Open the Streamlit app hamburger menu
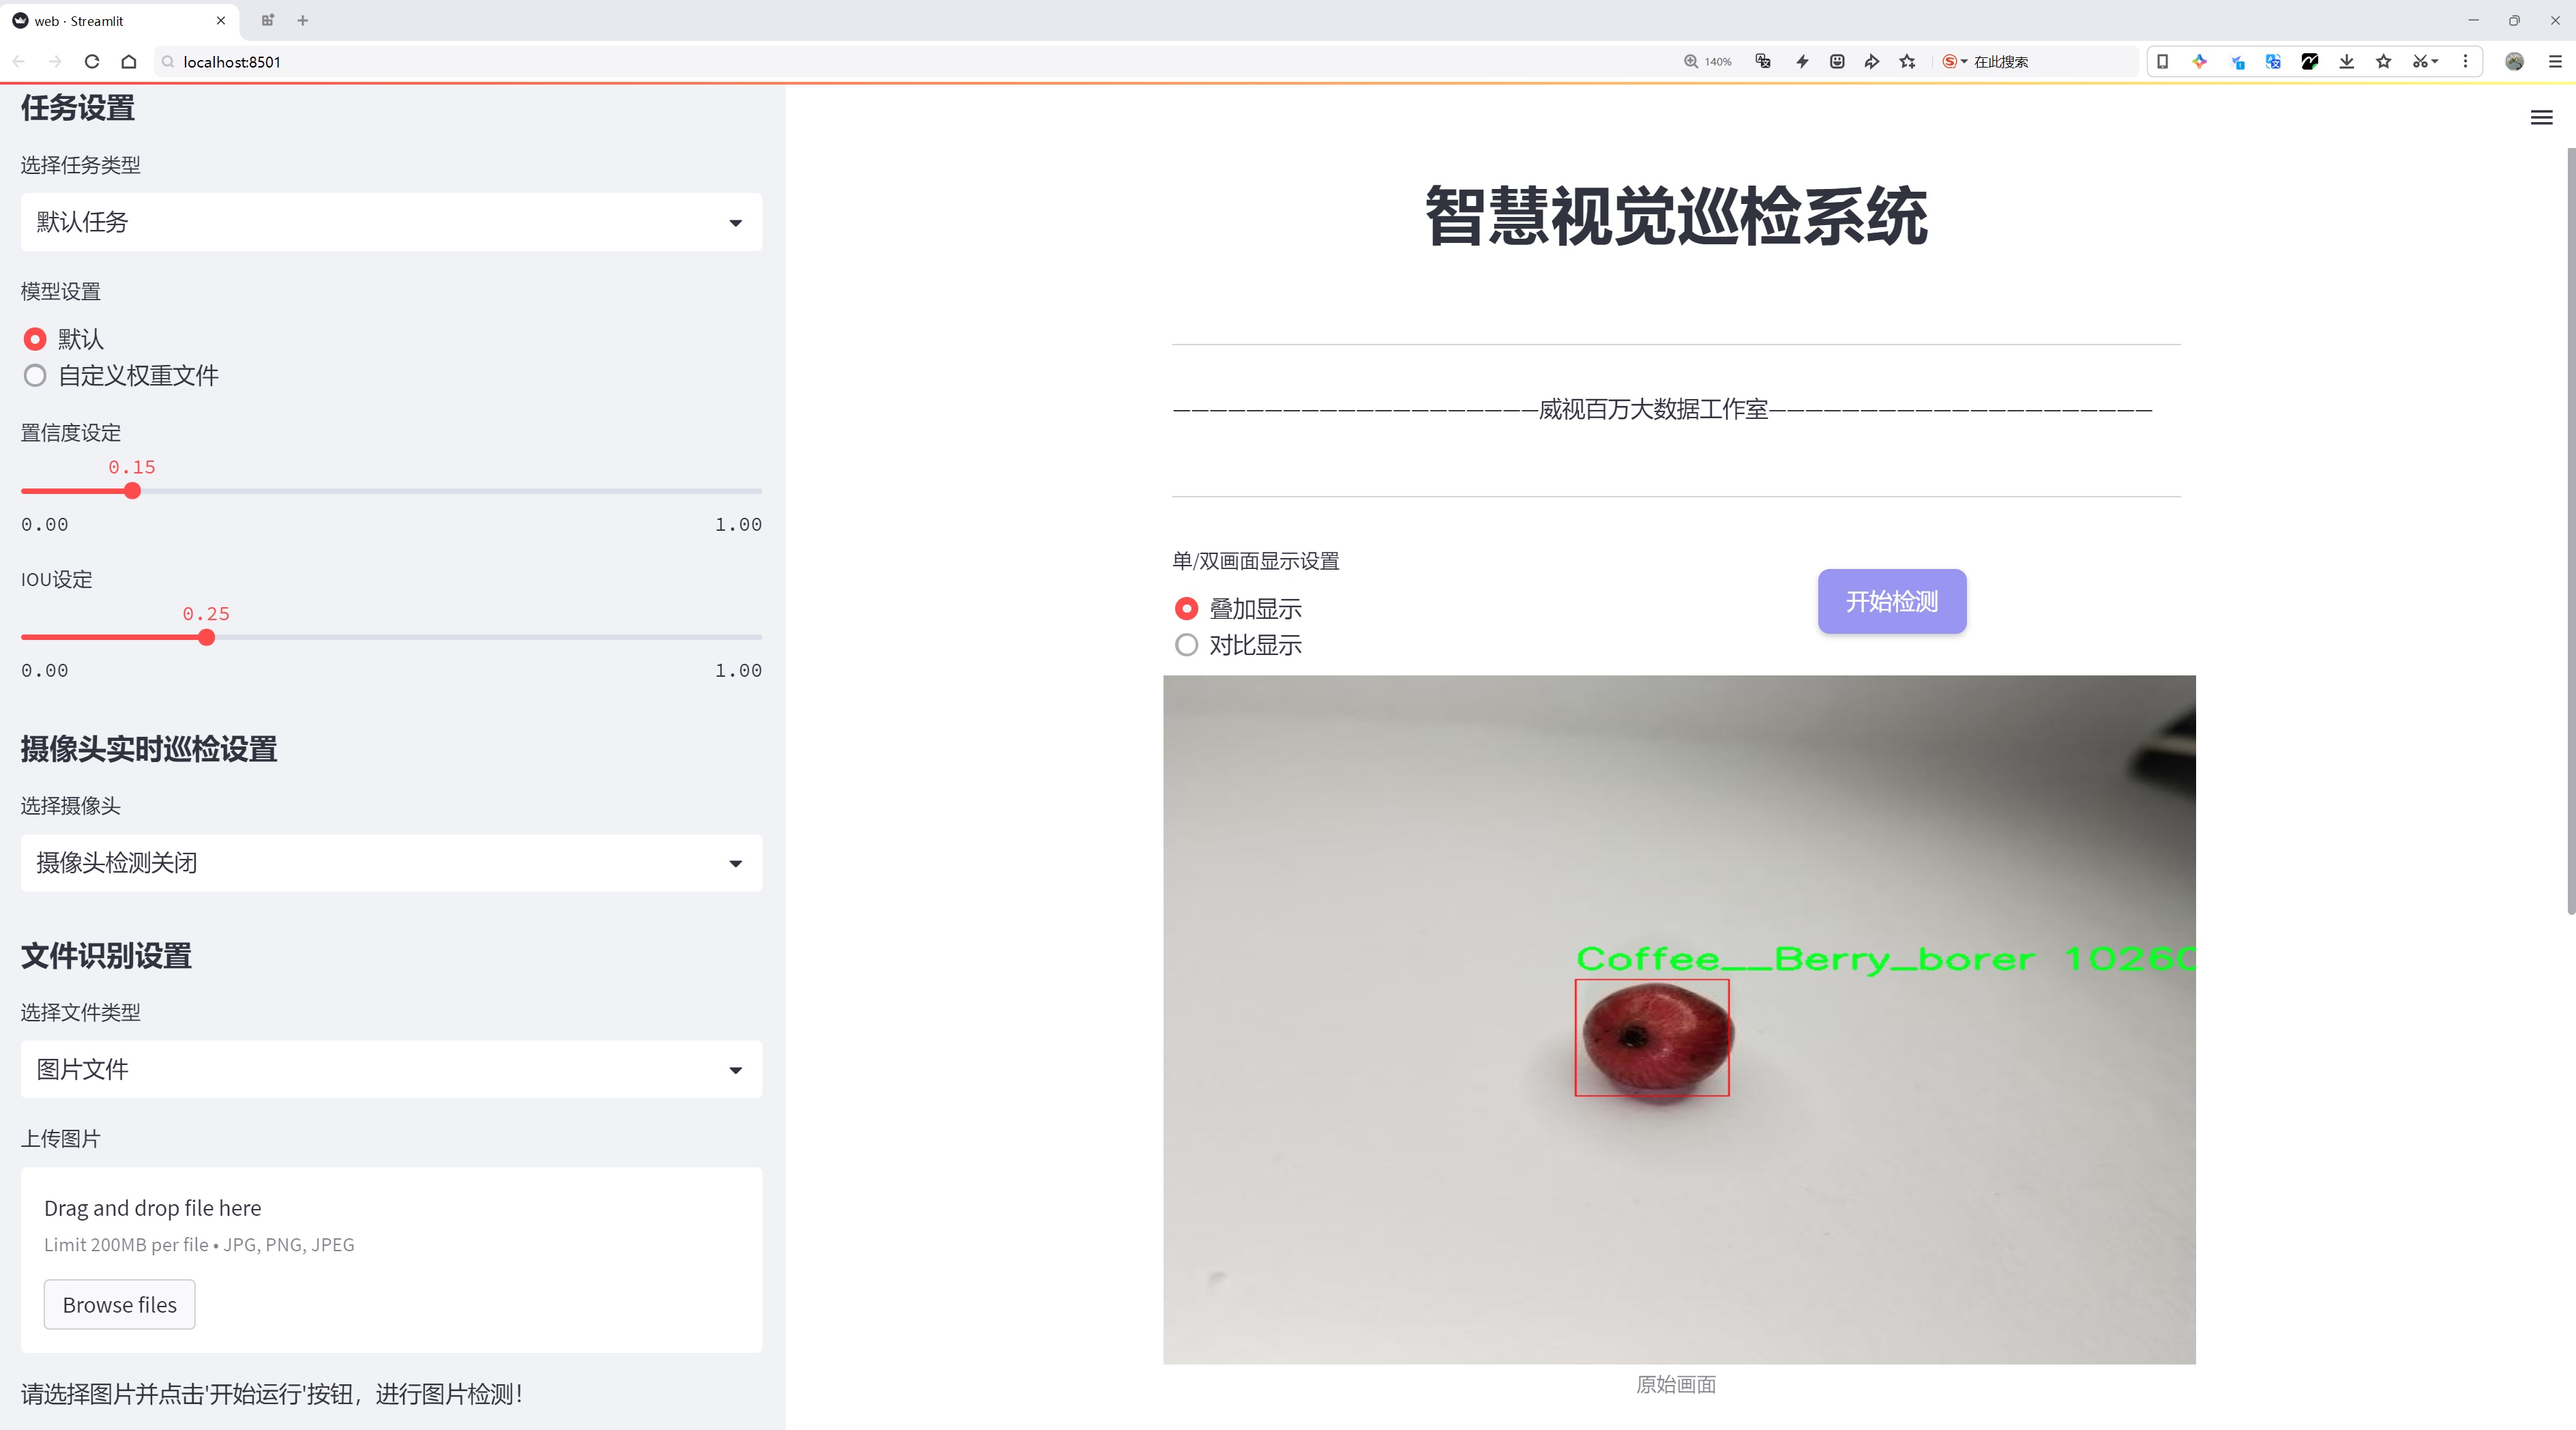This screenshot has width=2576, height=1430. pyautogui.click(x=2541, y=118)
